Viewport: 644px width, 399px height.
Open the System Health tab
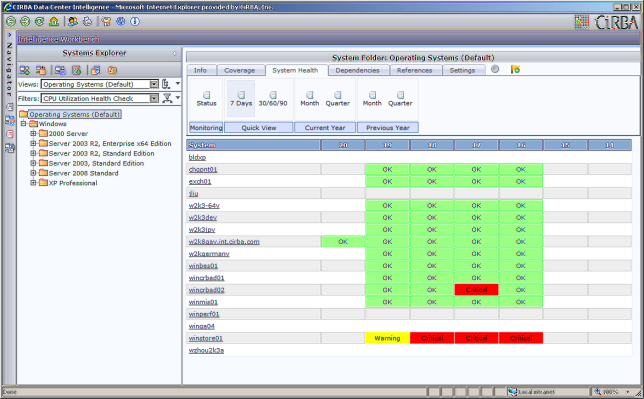295,70
